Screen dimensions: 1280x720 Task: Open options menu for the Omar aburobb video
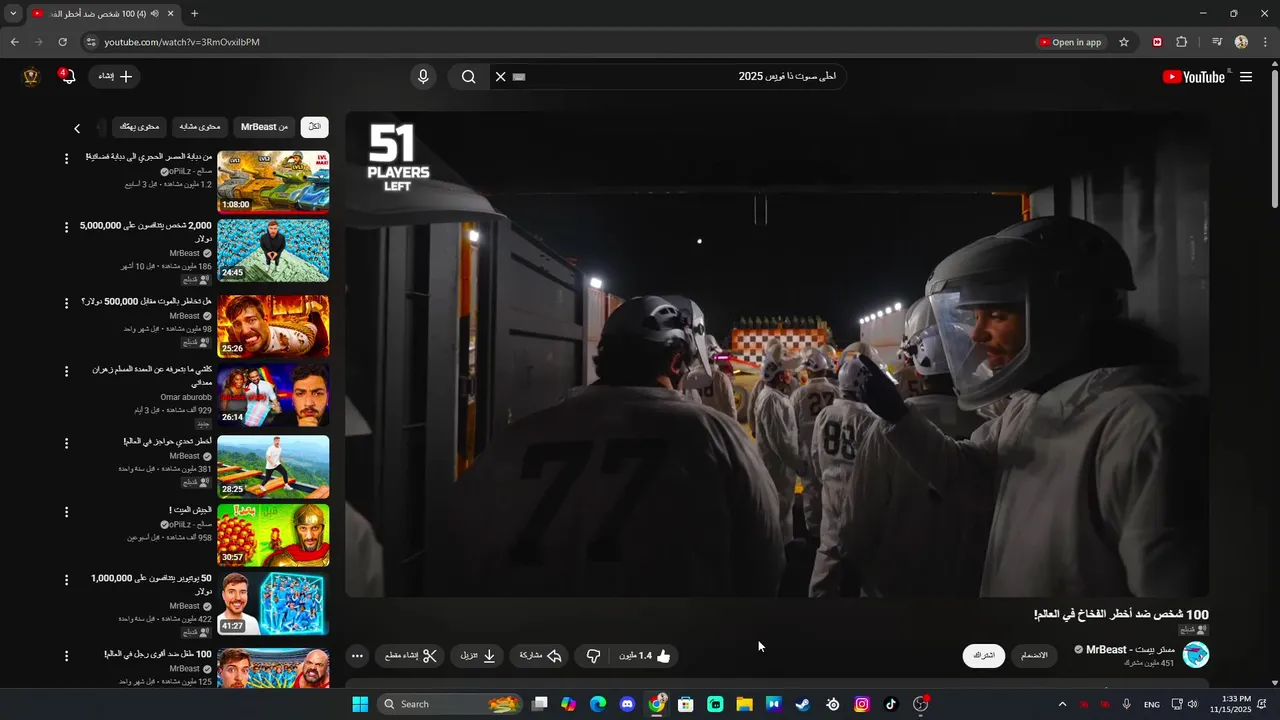point(67,371)
